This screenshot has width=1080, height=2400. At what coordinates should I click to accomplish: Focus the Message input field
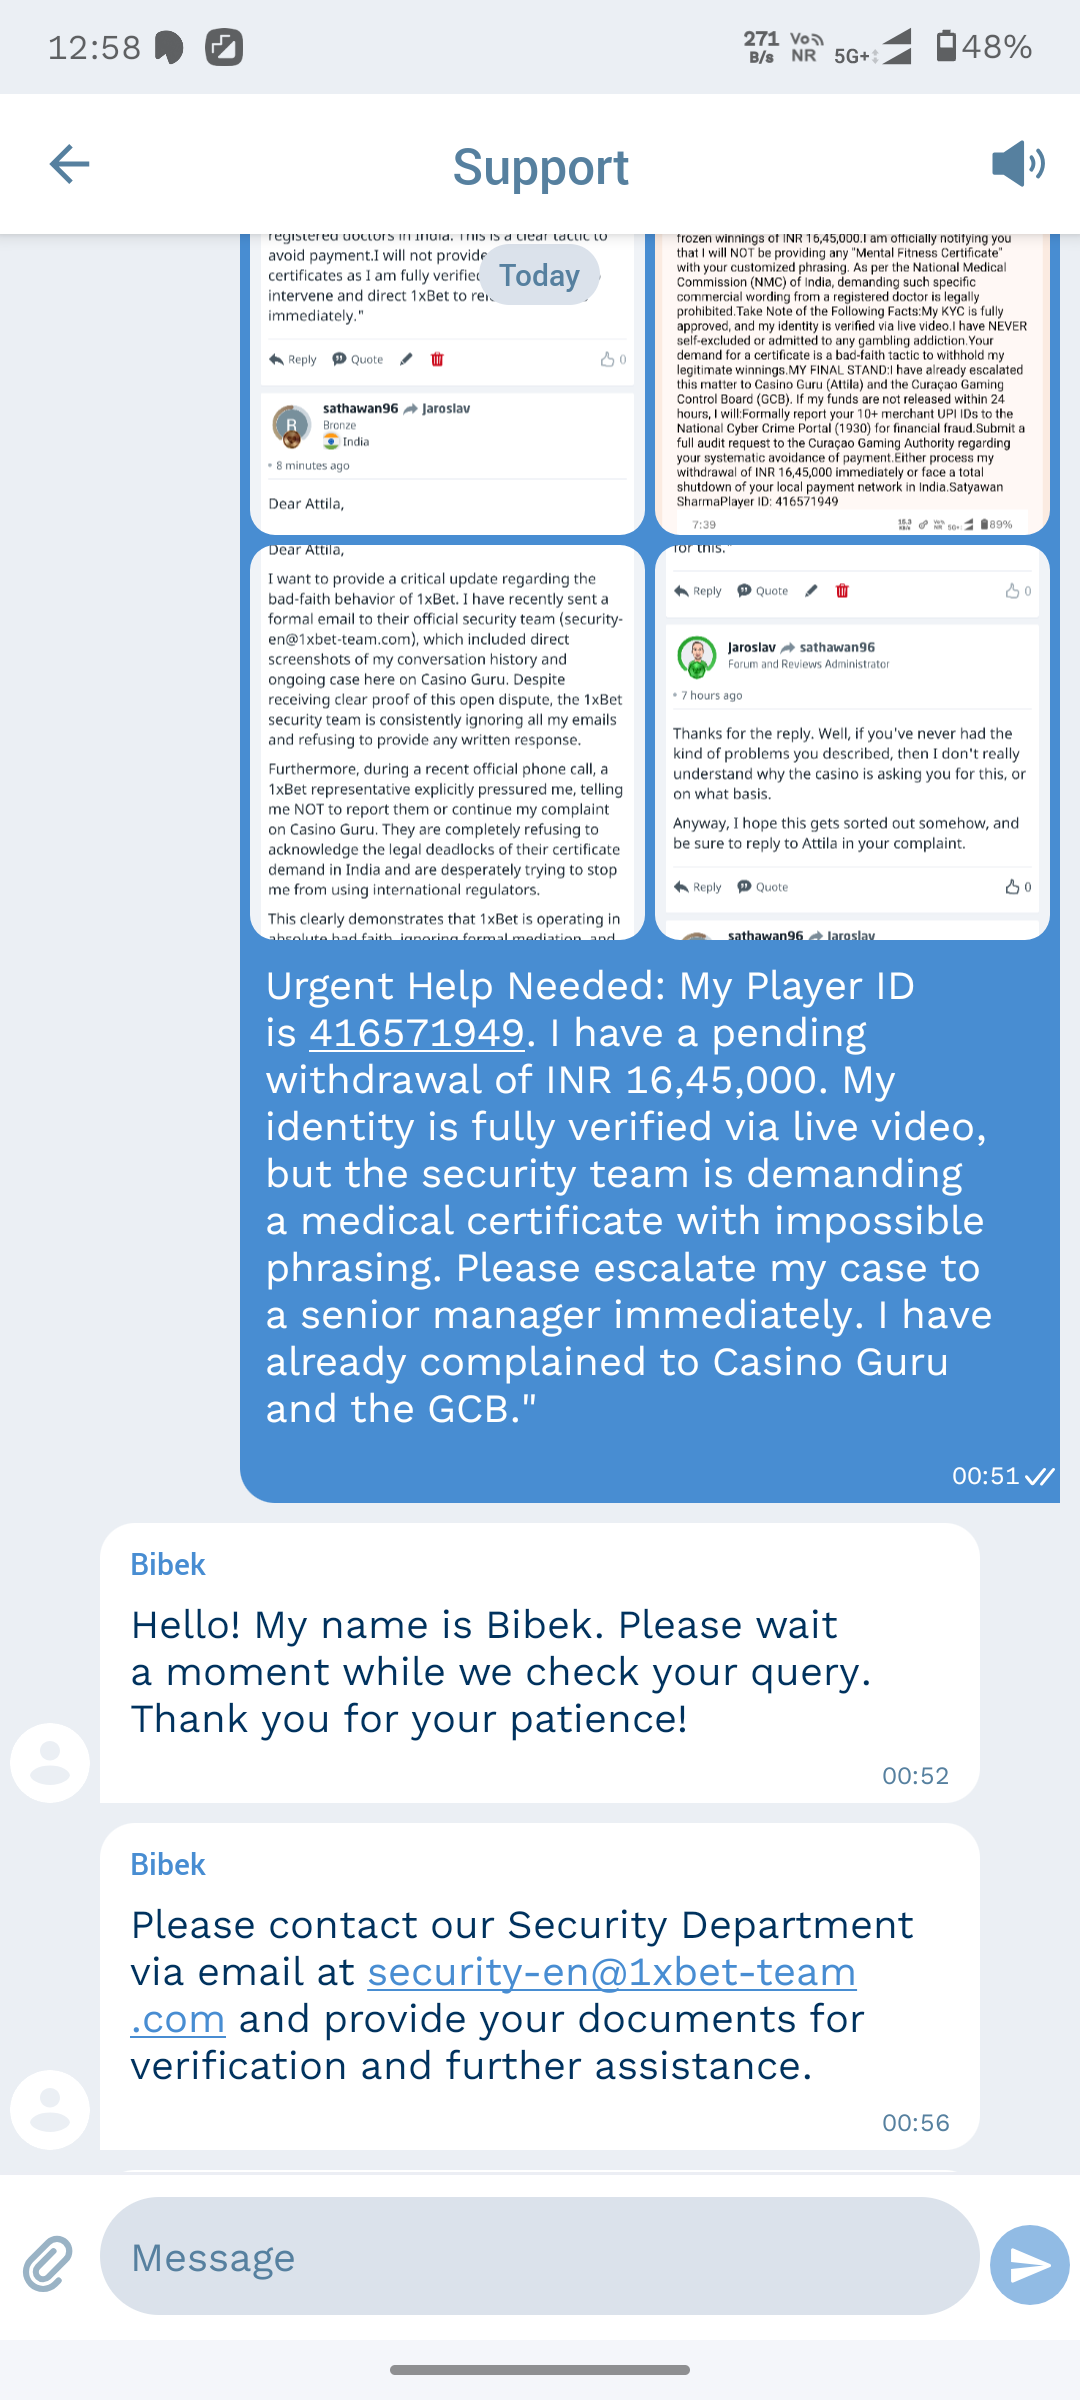pyautogui.click(x=539, y=2256)
